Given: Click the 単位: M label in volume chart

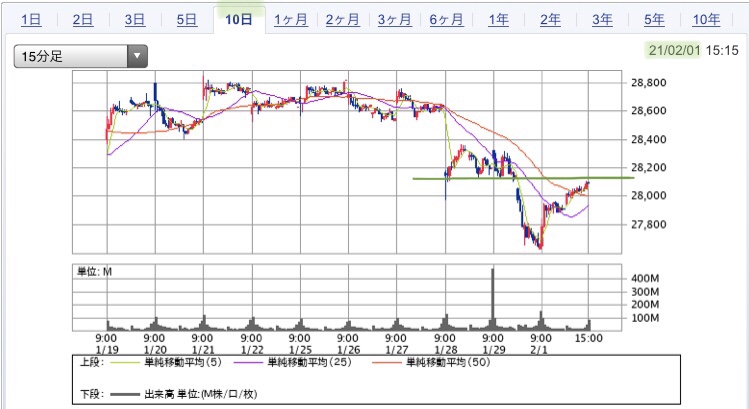Looking at the screenshot, I should click(94, 272).
